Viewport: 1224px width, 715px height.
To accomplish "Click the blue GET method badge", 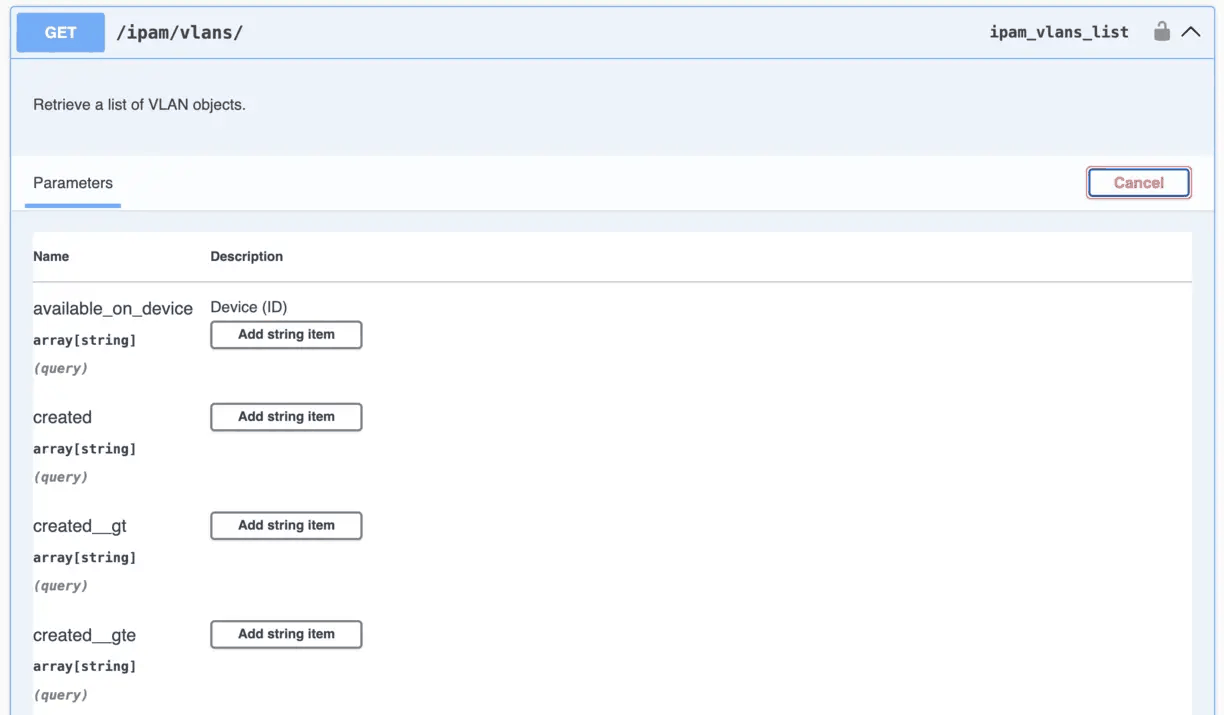I will [60, 32].
